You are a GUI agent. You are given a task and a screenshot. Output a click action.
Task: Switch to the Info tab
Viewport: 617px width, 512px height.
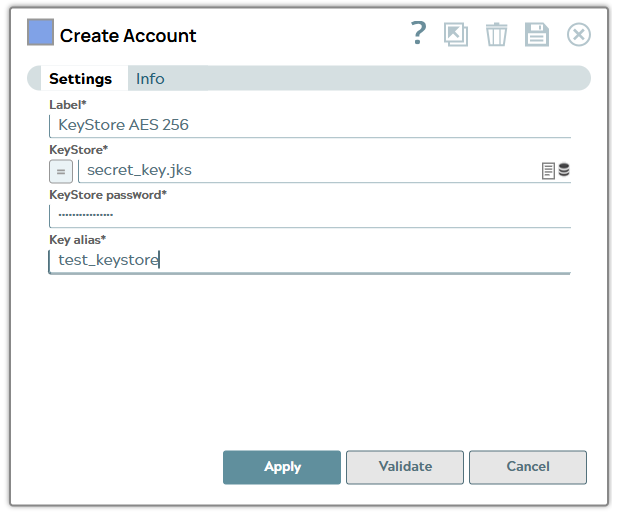[x=150, y=79]
